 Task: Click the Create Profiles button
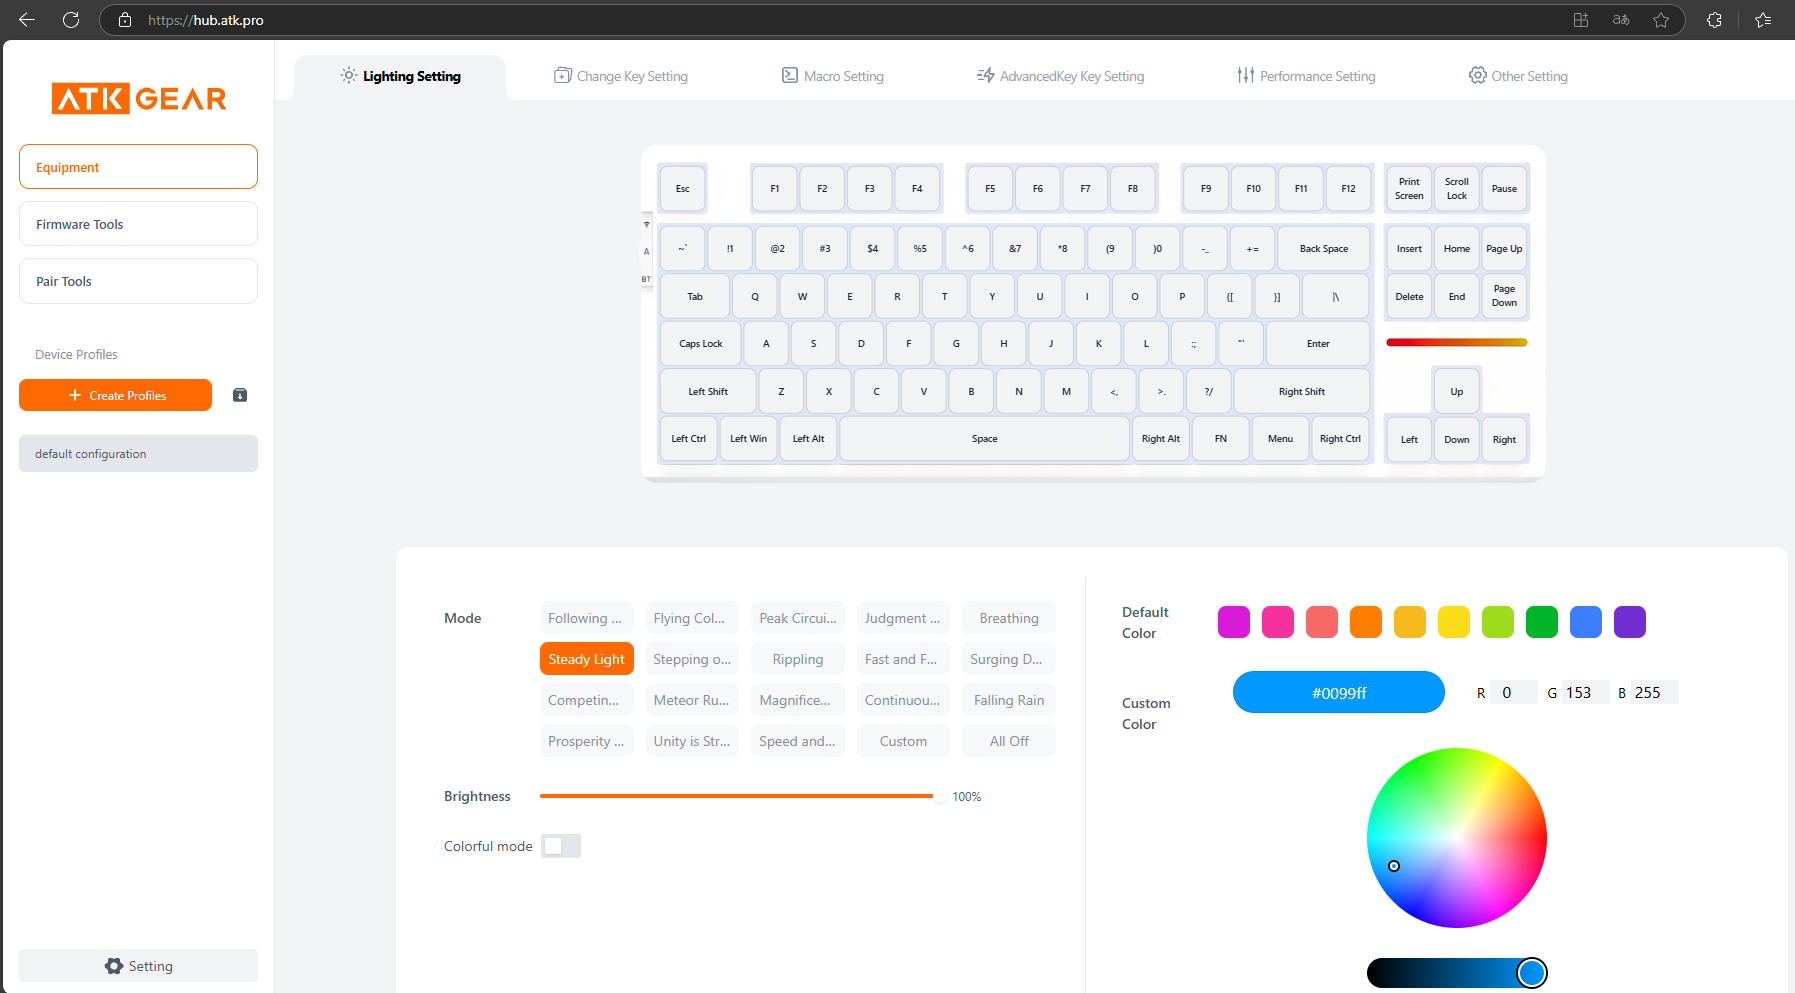coord(115,395)
